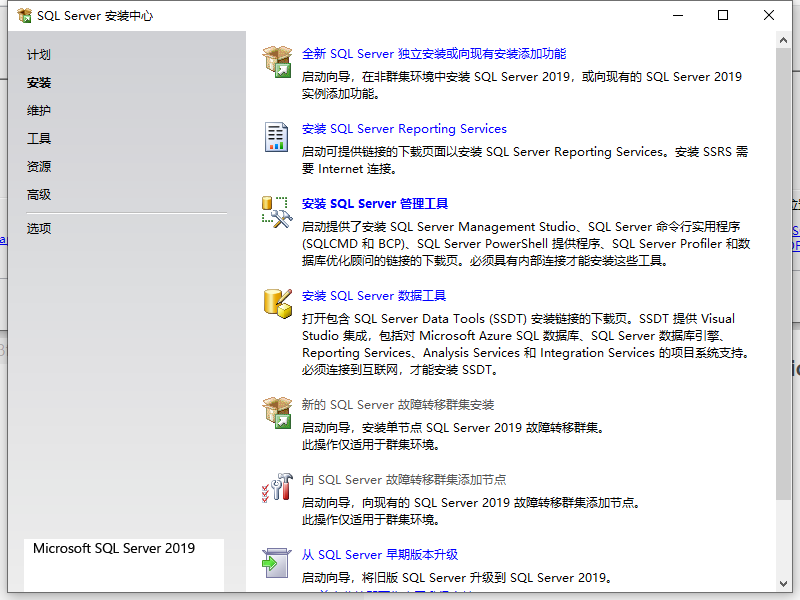Viewport: 800px width, 600px height.
Task: Click the vertical scrollbar thumb
Action: pos(783,274)
